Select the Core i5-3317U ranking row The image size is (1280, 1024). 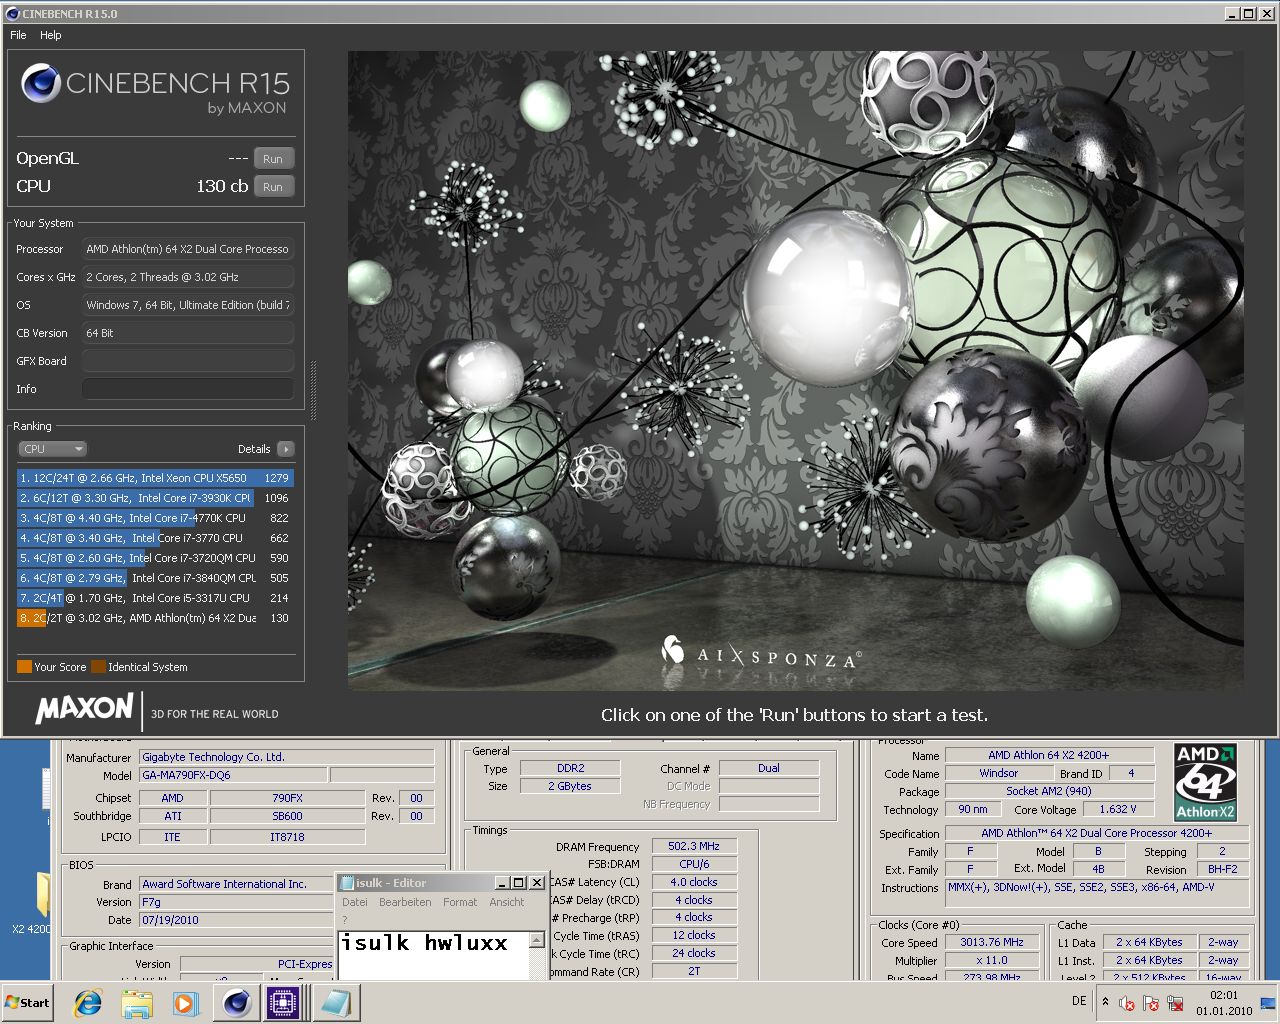pyautogui.click(x=155, y=598)
